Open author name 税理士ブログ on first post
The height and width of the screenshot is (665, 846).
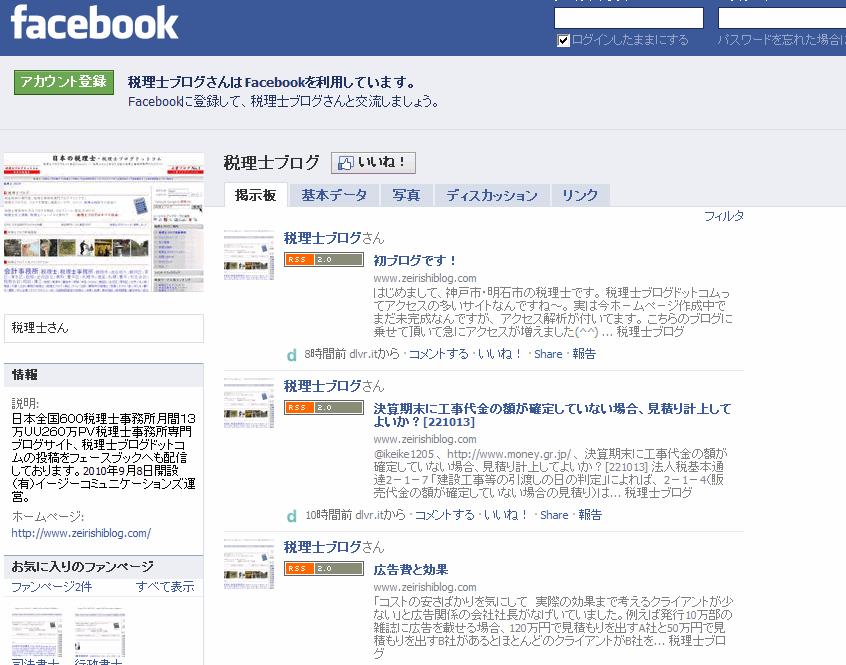coord(323,238)
